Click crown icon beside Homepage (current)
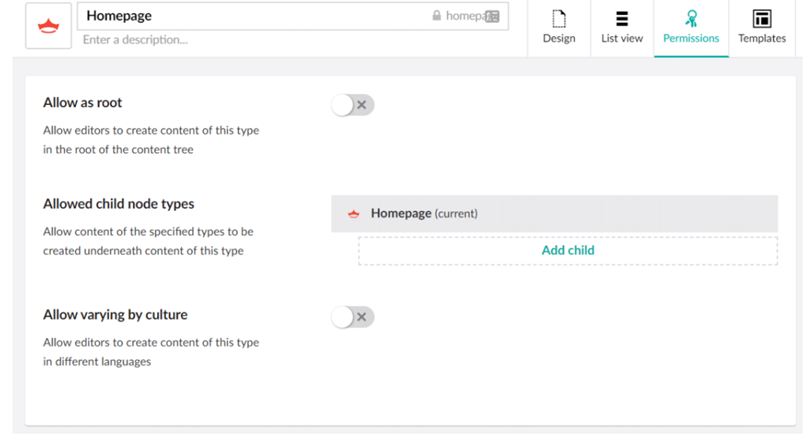Image resolution: width=807 pixels, height=443 pixels. (x=353, y=214)
